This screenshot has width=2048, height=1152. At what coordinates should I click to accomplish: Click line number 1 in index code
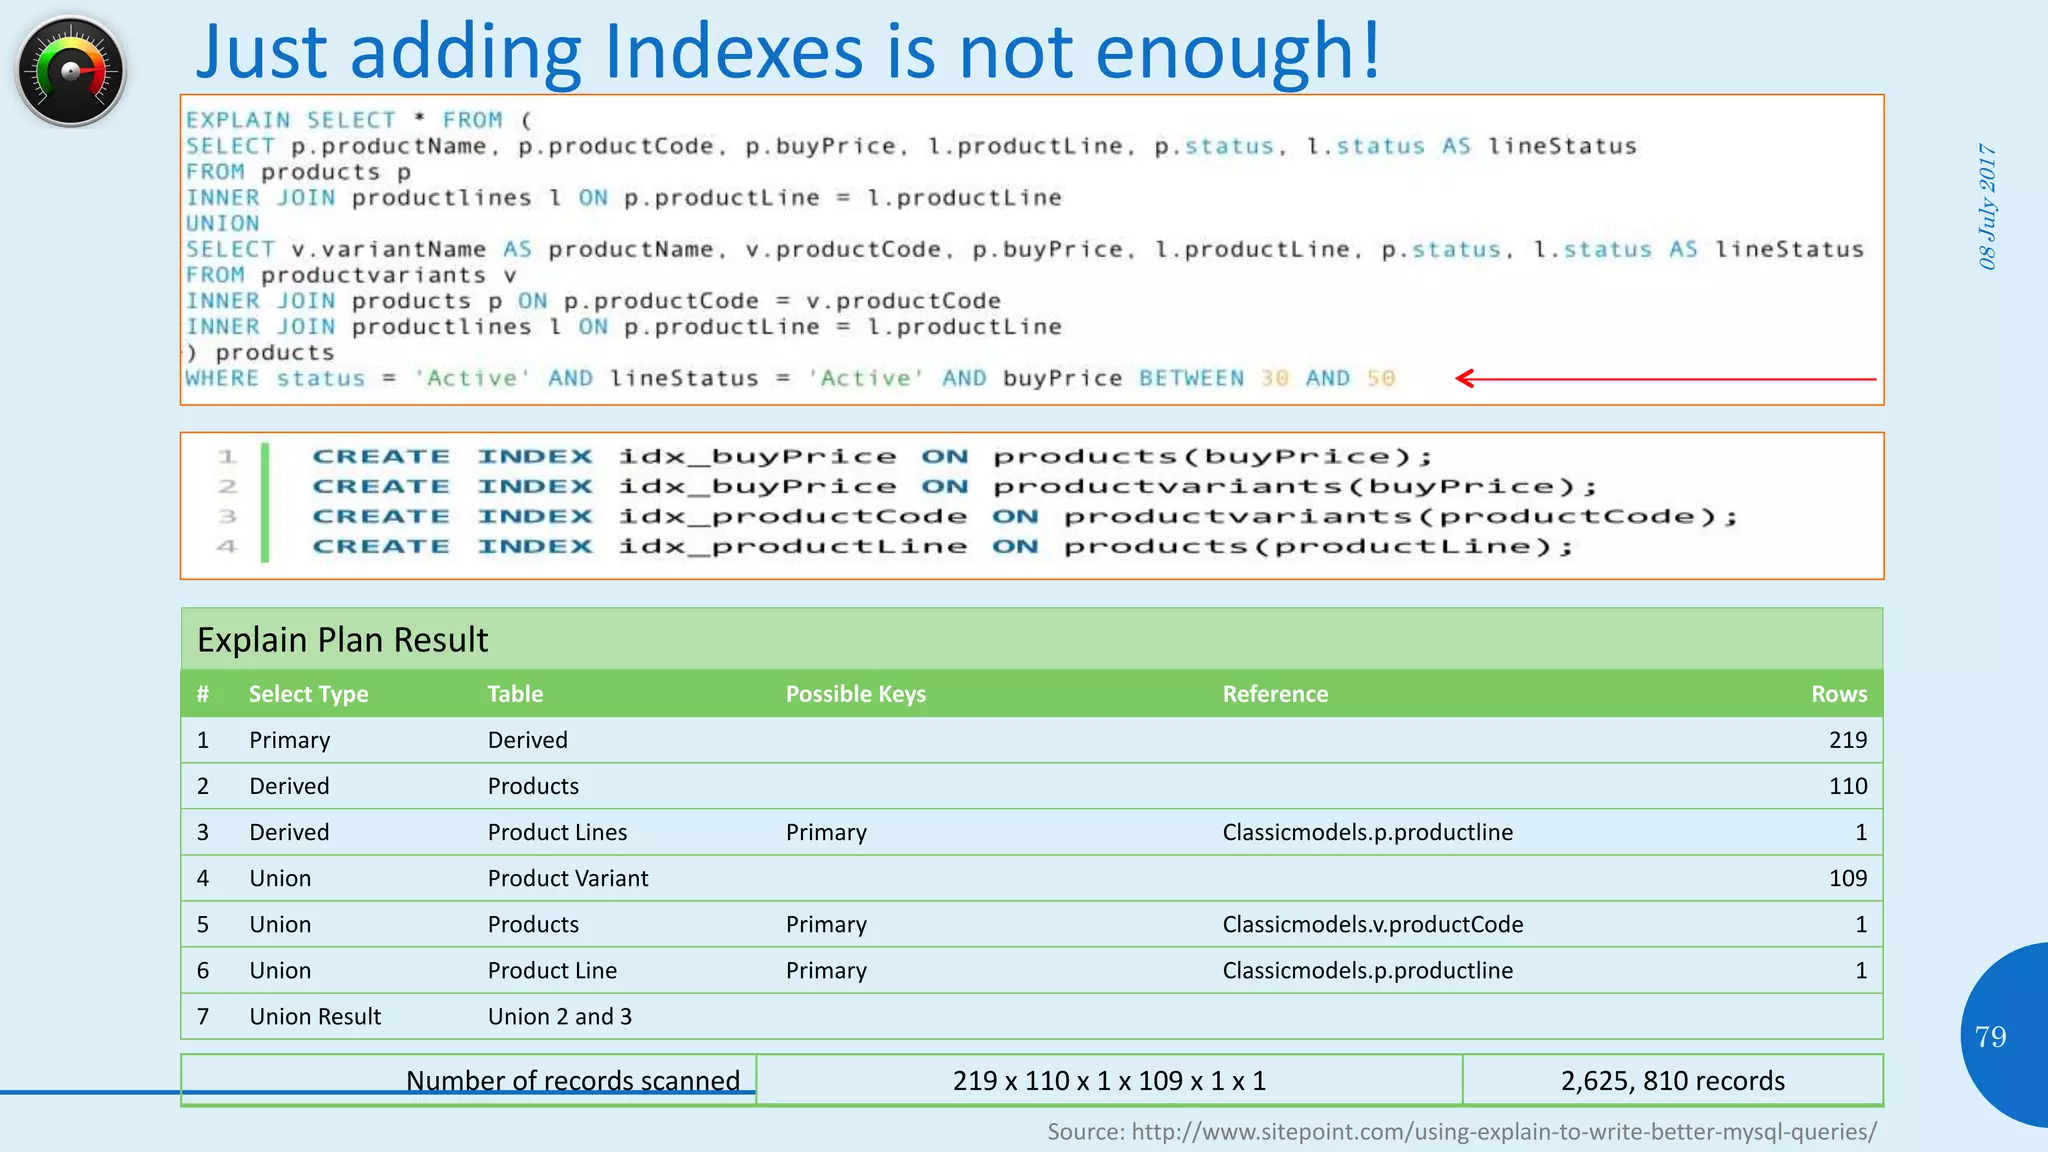(x=227, y=456)
